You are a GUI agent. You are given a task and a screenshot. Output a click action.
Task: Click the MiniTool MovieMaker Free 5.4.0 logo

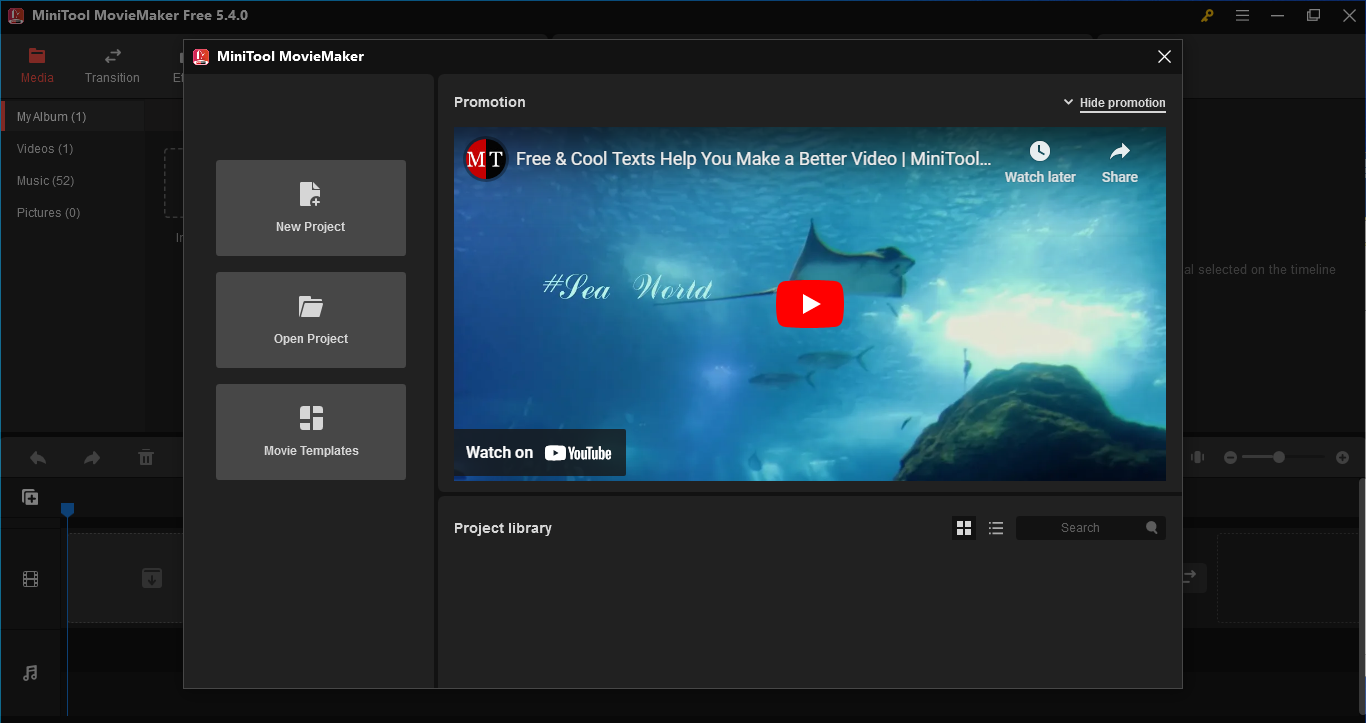click(x=16, y=16)
